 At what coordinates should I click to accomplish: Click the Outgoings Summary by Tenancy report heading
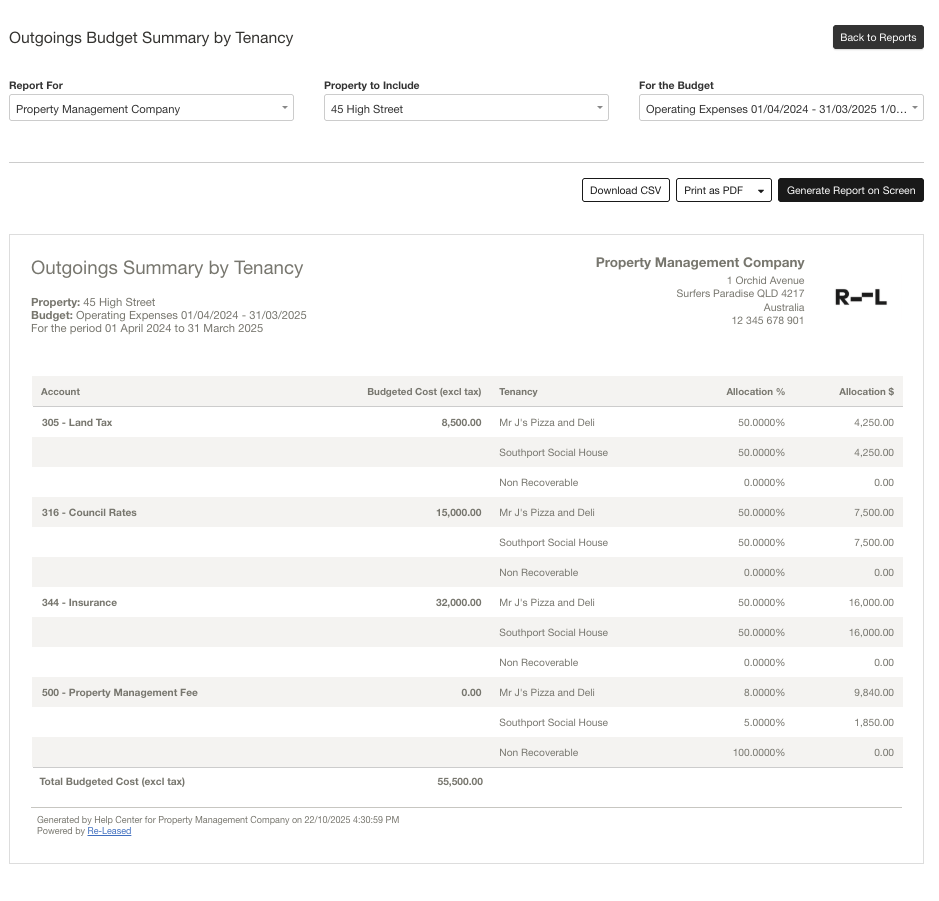167,268
